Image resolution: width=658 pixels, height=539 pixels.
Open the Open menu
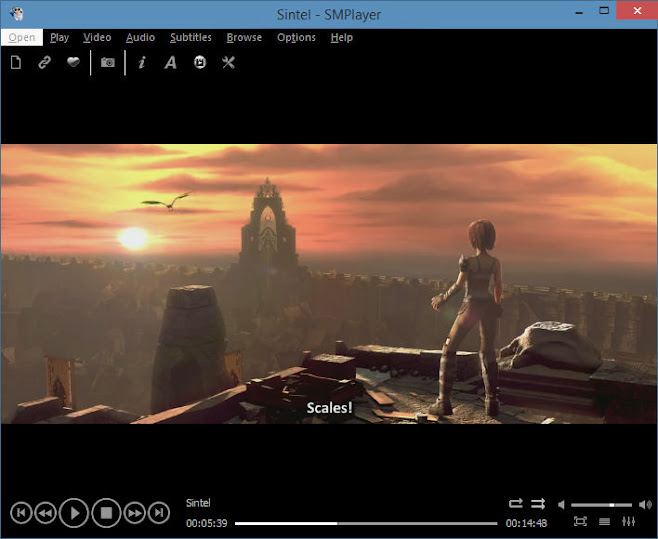click(x=21, y=37)
